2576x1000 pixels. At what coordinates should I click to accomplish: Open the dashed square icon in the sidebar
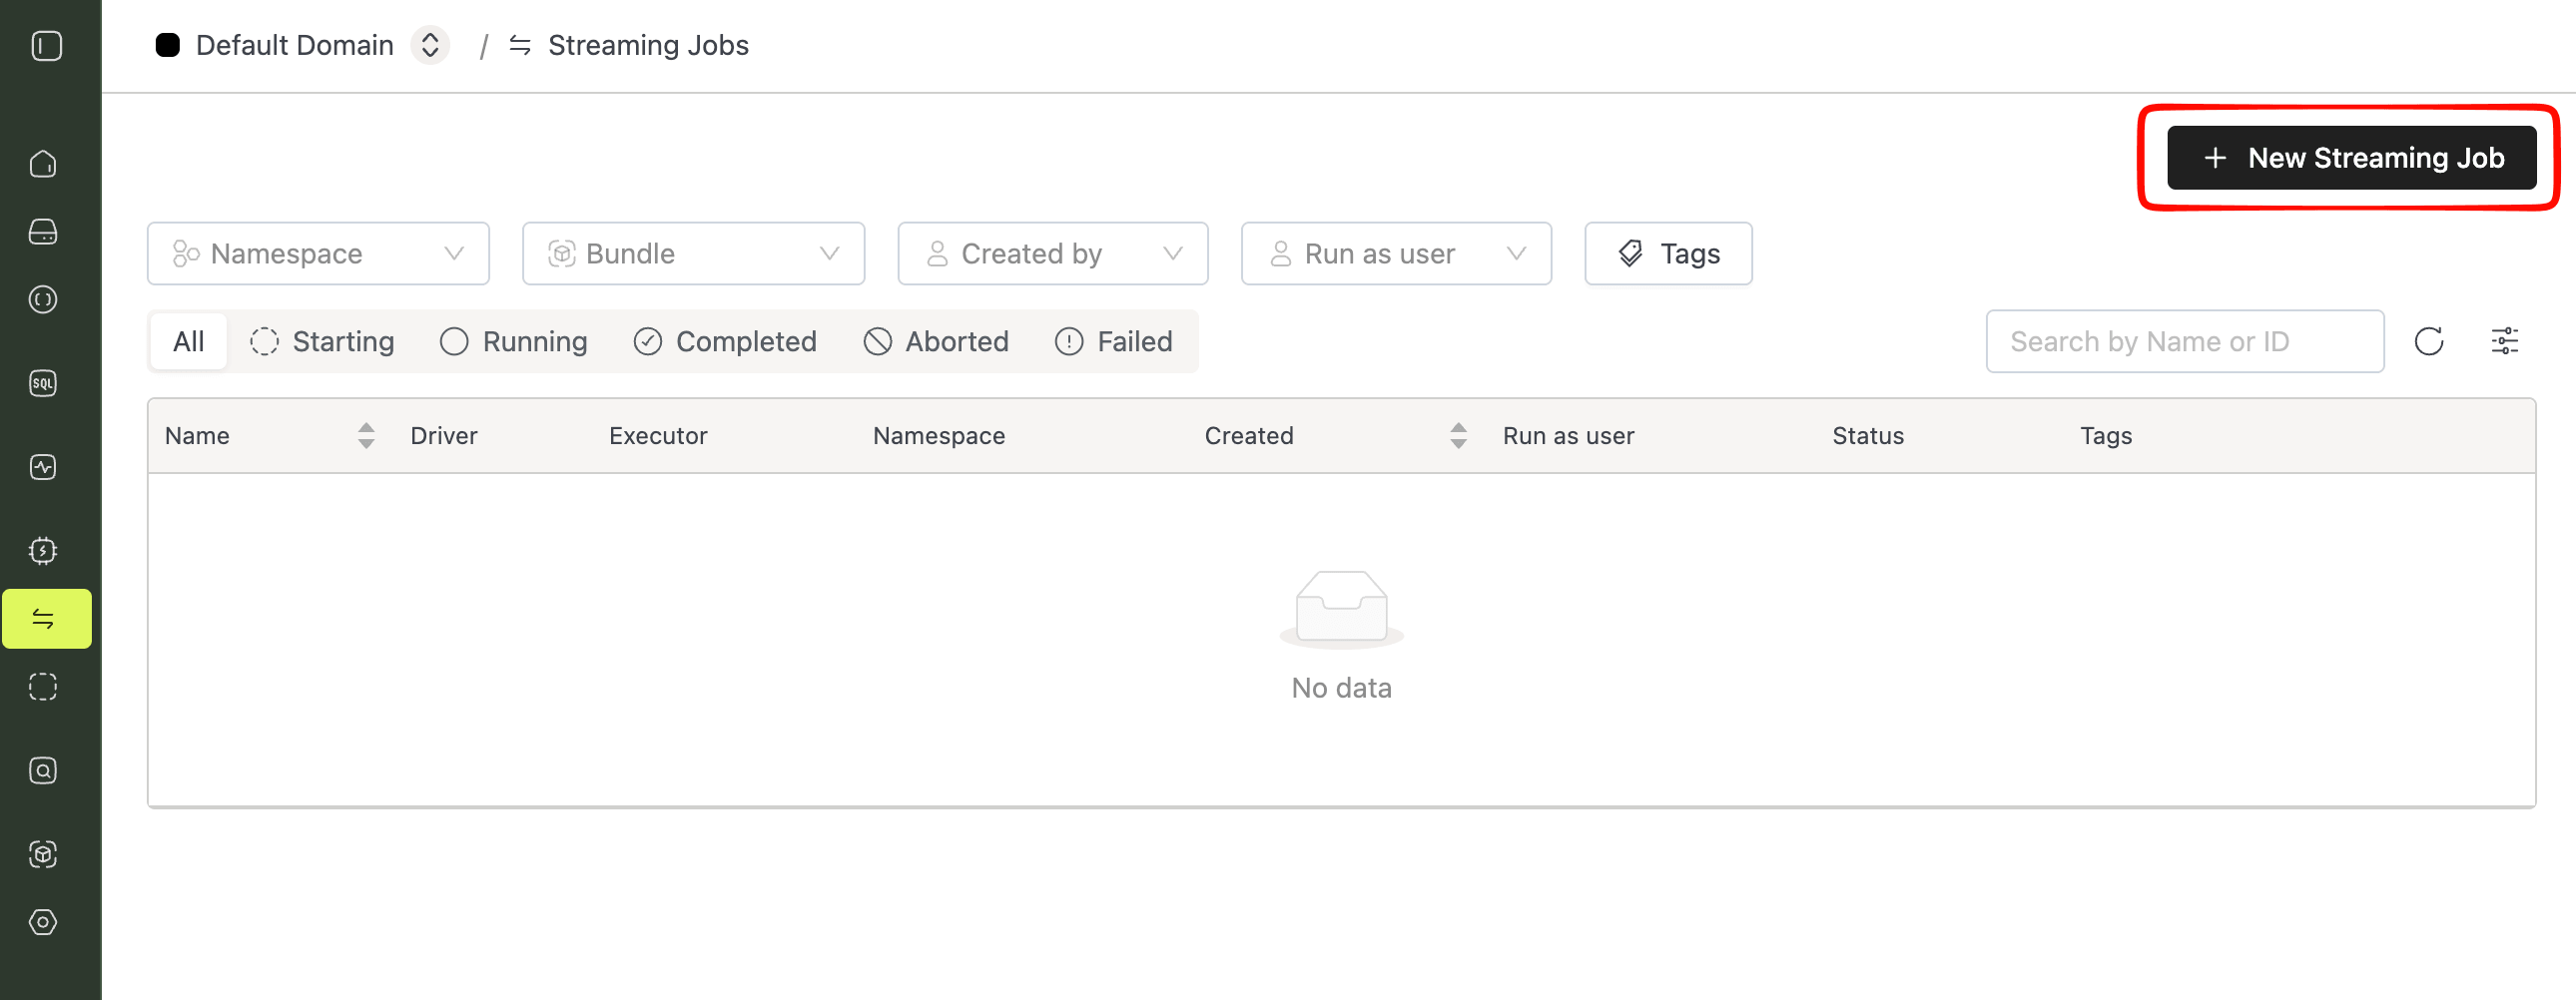click(43, 686)
